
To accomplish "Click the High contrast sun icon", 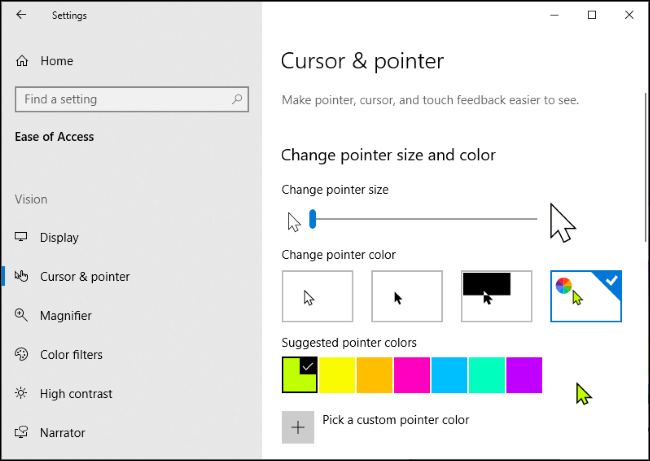I will coord(21,393).
